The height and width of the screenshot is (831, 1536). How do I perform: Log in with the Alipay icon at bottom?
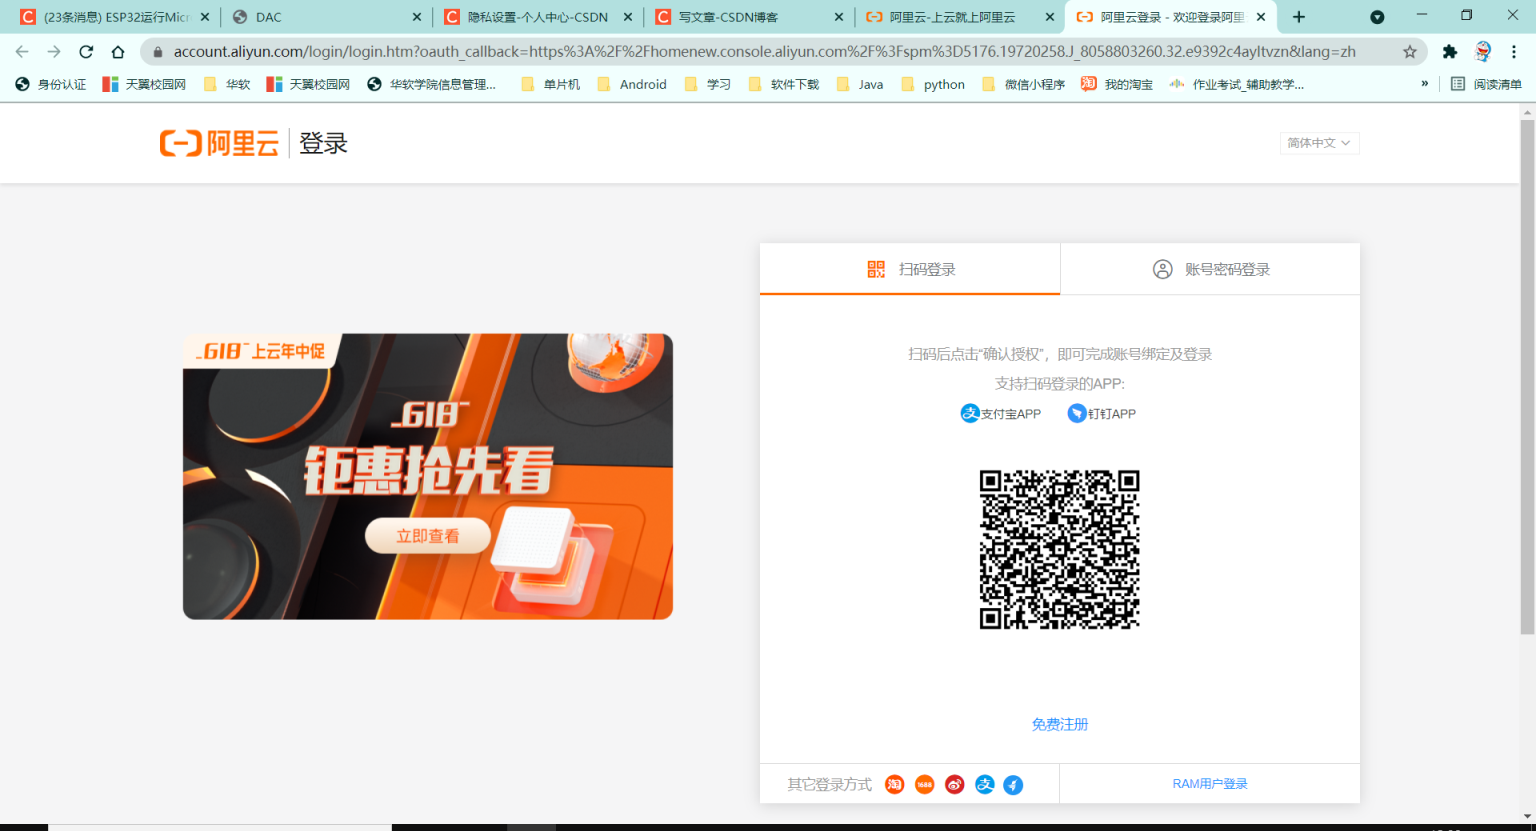(985, 785)
